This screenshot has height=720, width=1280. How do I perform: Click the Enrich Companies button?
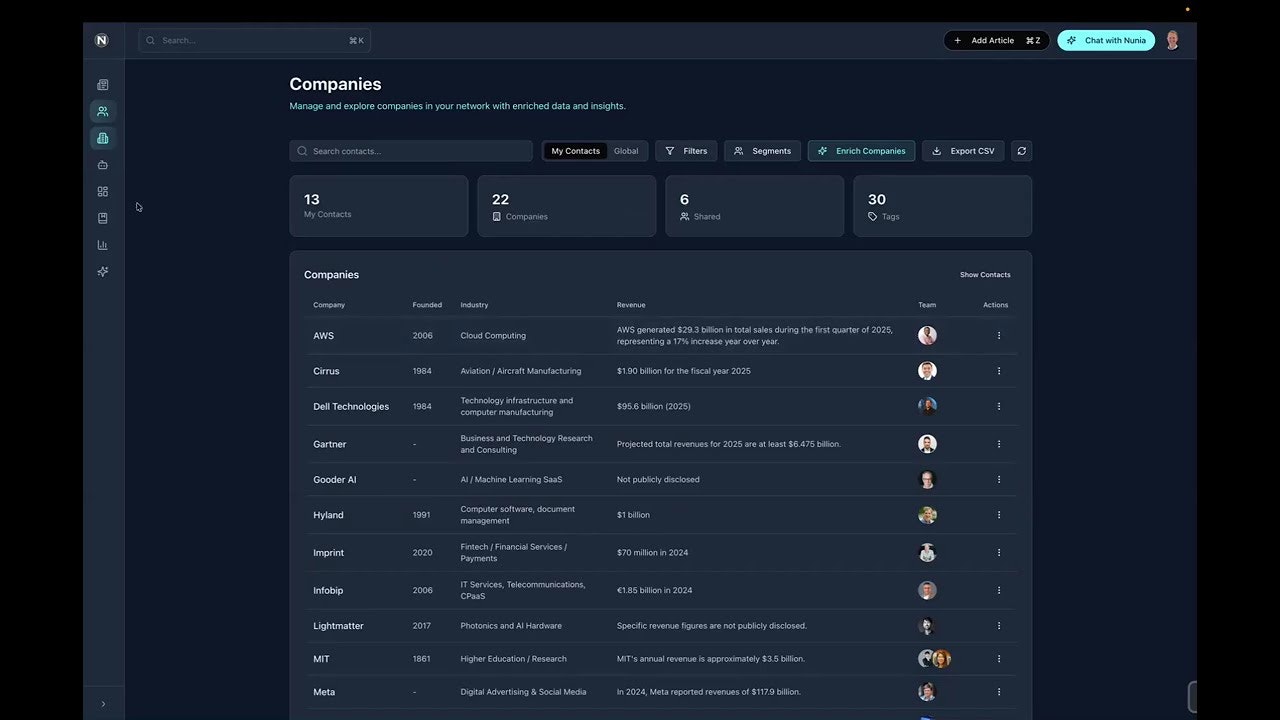(x=861, y=150)
